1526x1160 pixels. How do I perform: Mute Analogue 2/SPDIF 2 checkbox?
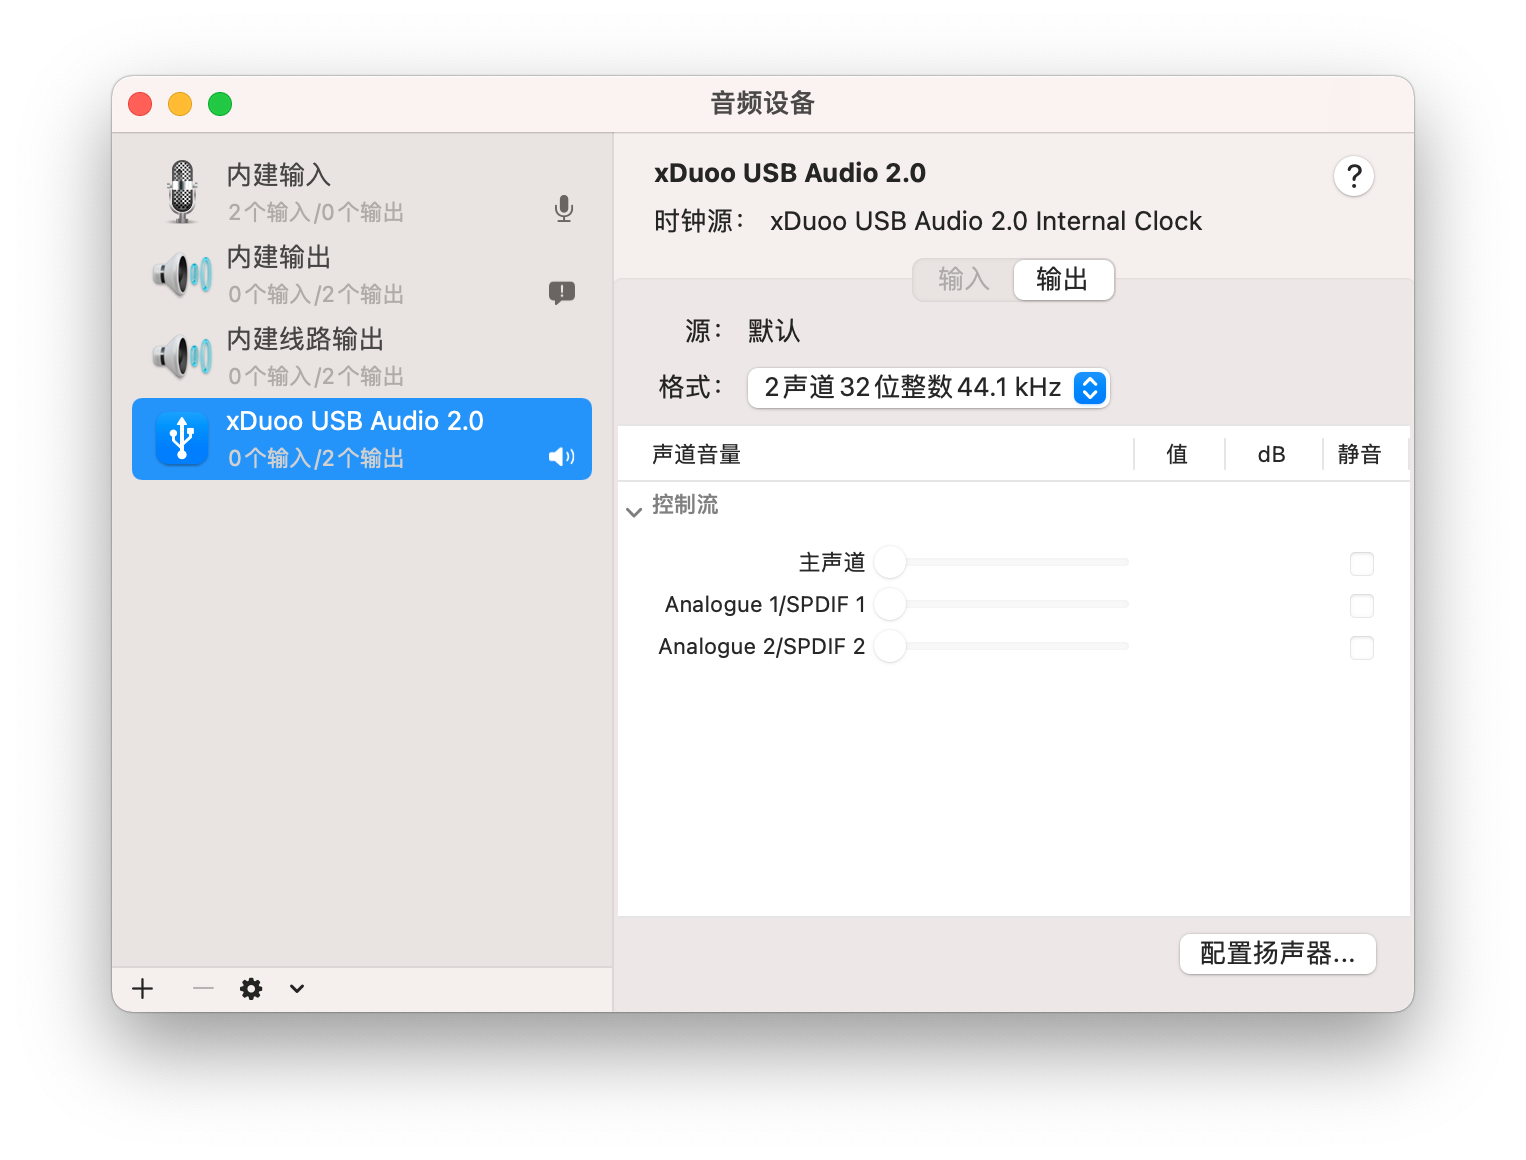pyautogui.click(x=1362, y=648)
